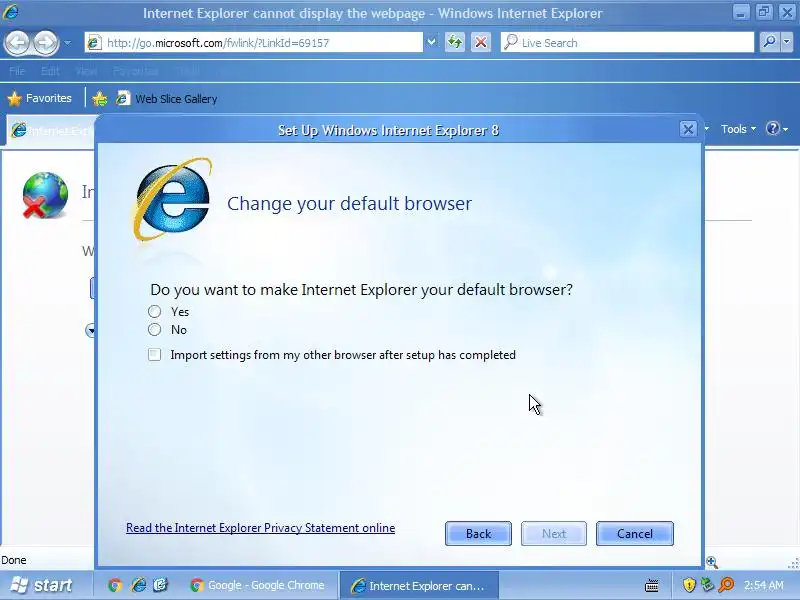Click Change your default browser heading

point(349,203)
